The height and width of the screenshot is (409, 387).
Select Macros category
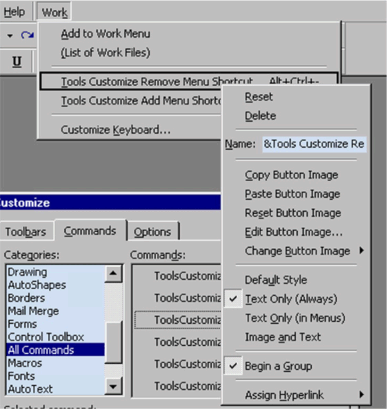pyautogui.click(x=55, y=363)
